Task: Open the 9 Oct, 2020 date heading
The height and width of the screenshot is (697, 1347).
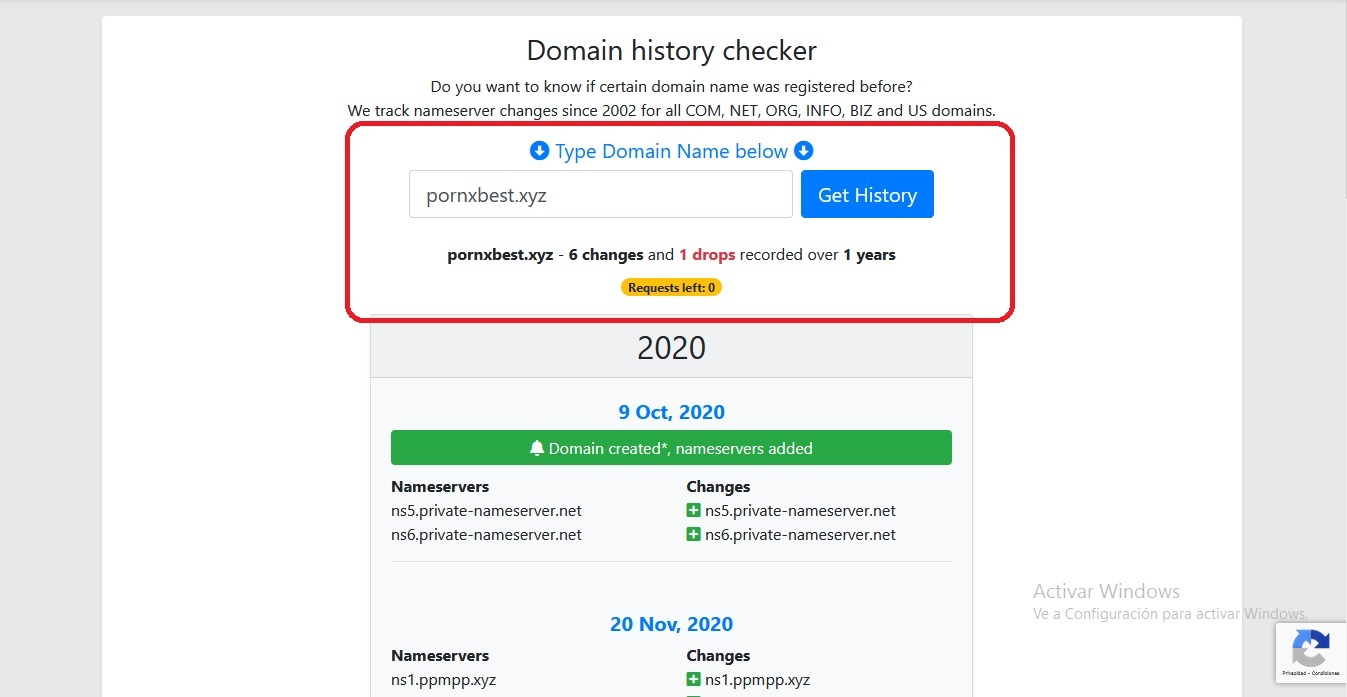Action: pyautogui.click(x=671, y=412)
